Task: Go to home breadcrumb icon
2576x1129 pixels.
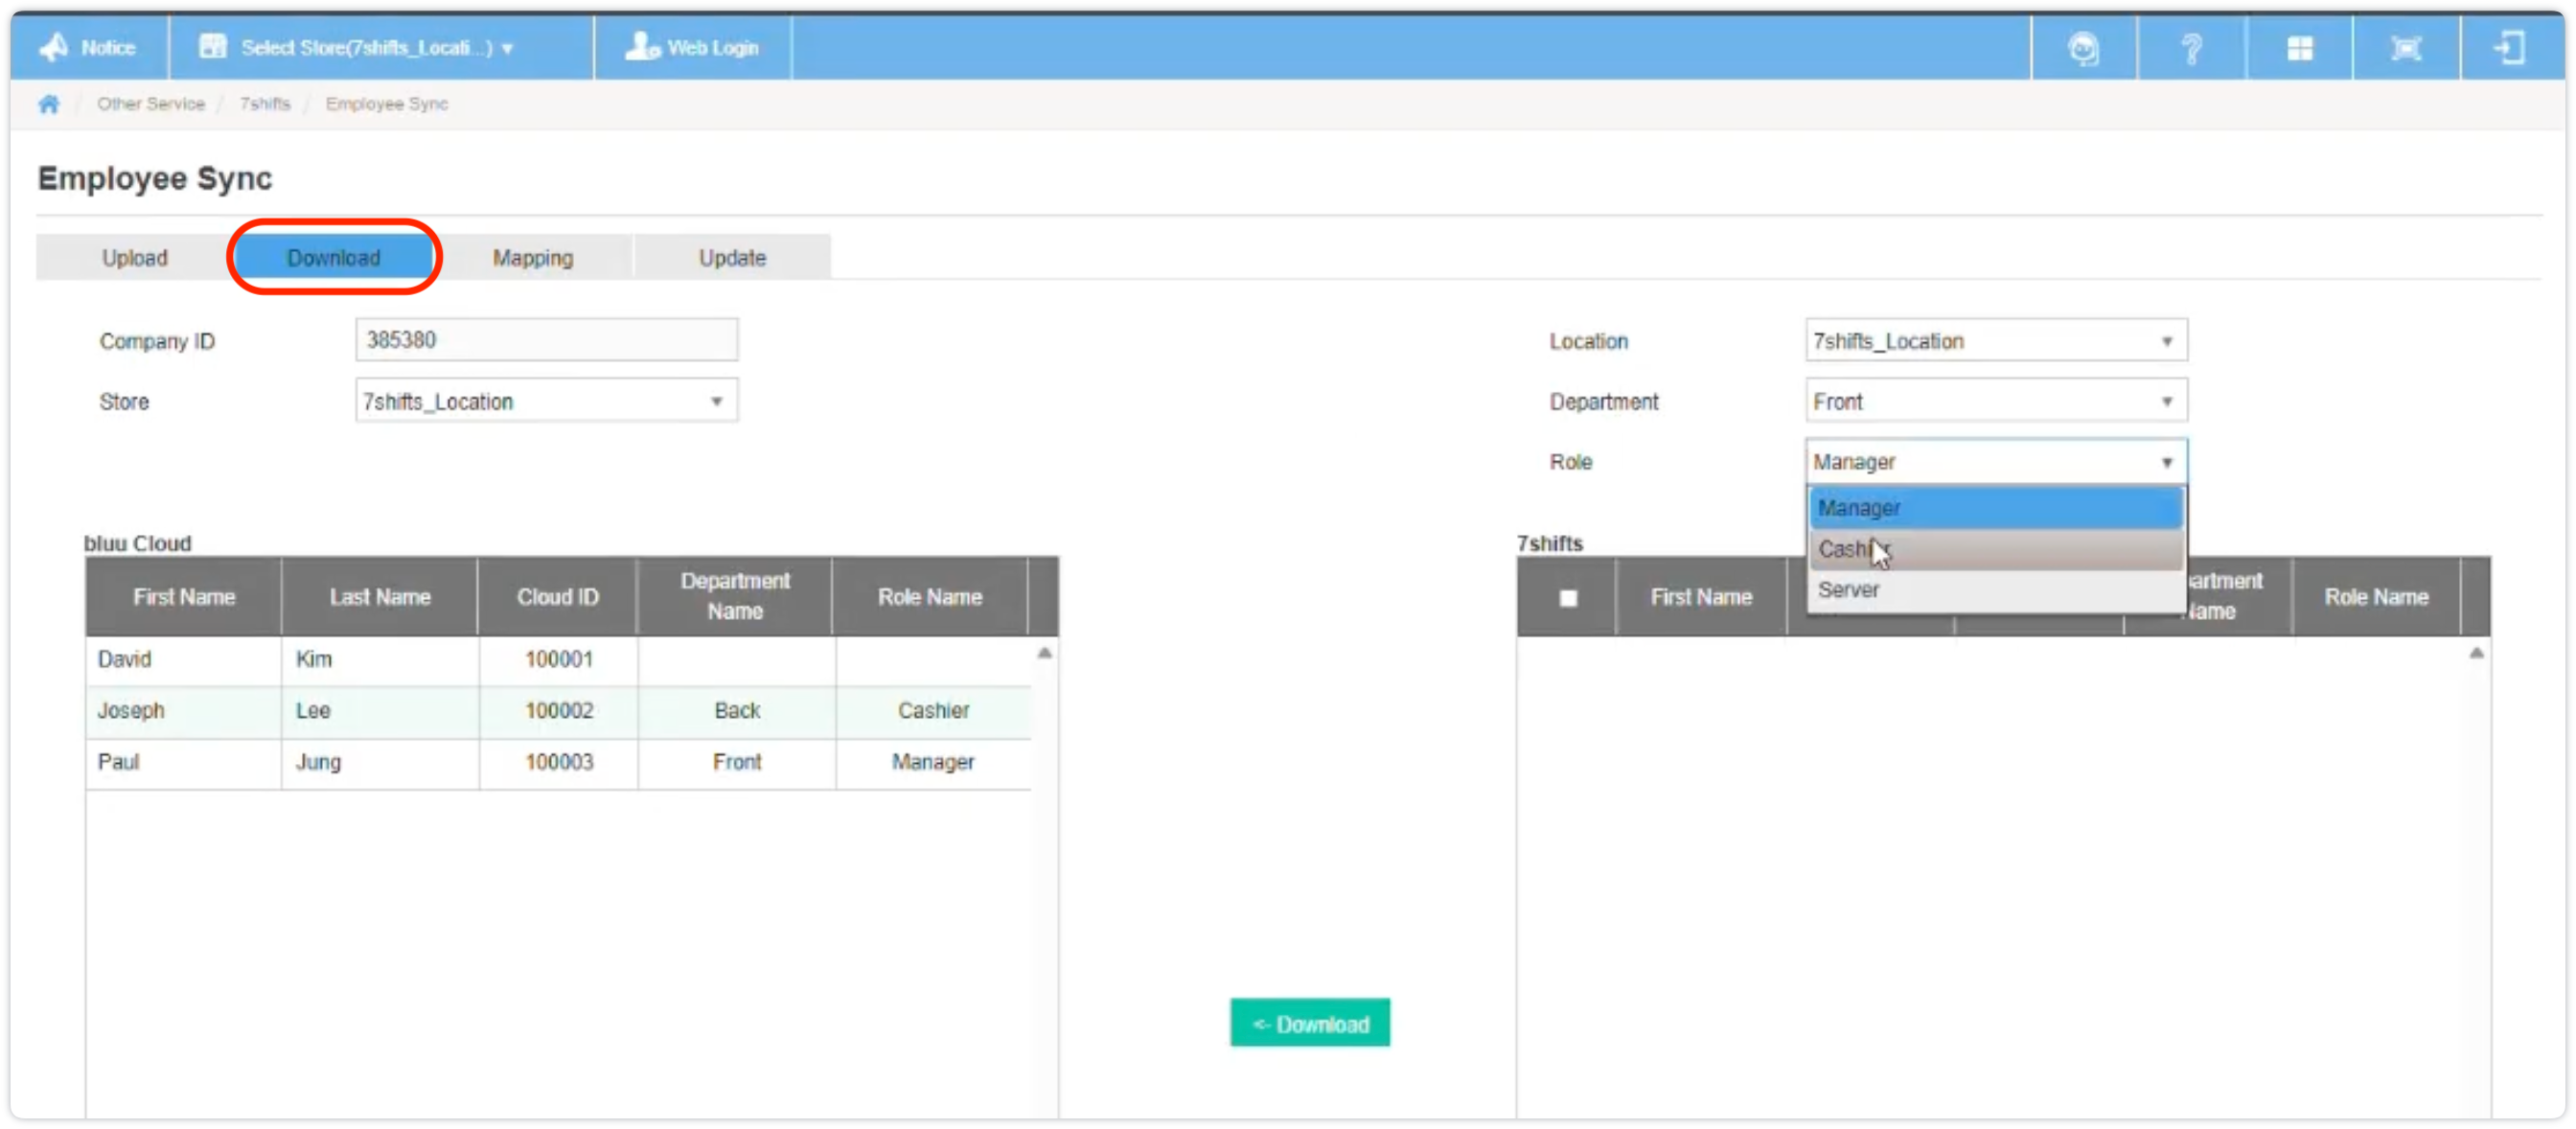Action: click(49, 104)
